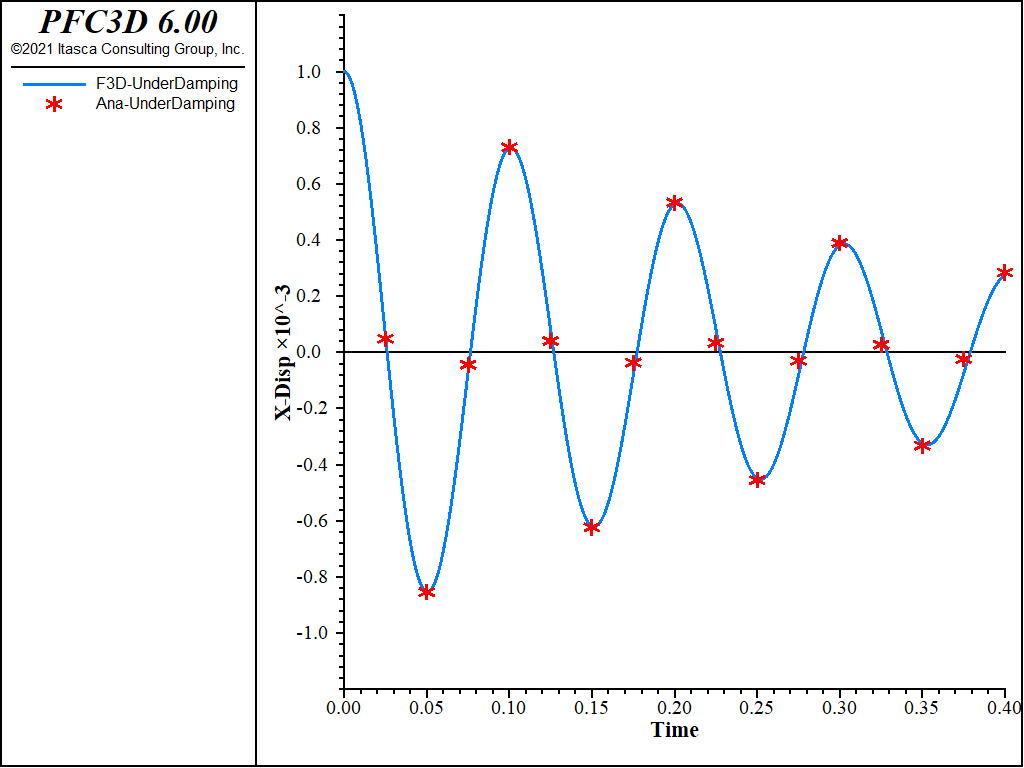
Task: Select the F3D-UnderDamping legend entry
Action: [x=130, y=84]
